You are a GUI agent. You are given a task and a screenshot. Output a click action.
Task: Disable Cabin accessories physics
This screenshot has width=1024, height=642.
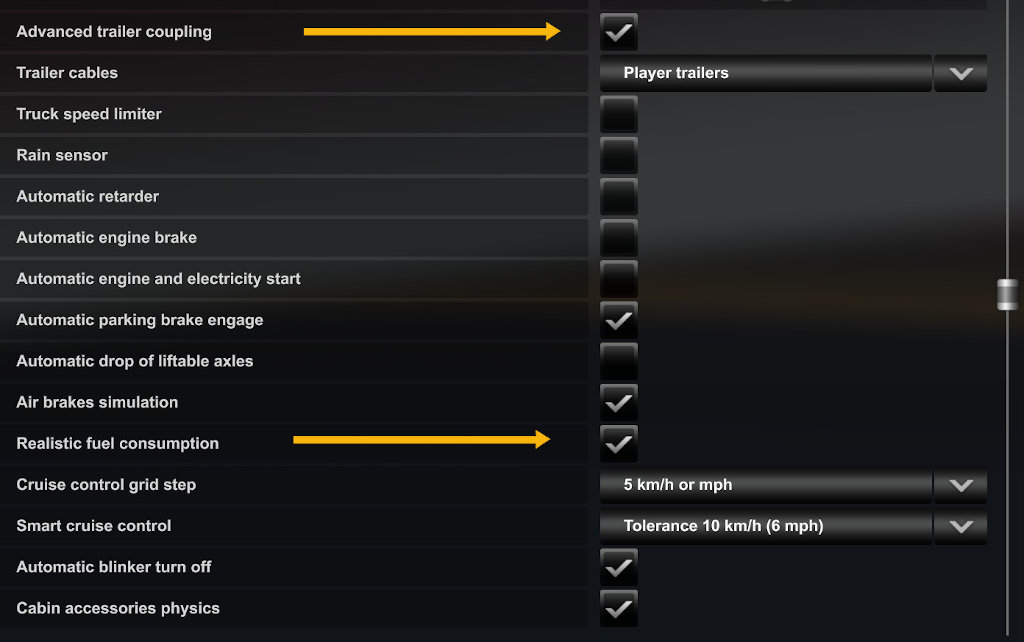click(x=618, y=607)
